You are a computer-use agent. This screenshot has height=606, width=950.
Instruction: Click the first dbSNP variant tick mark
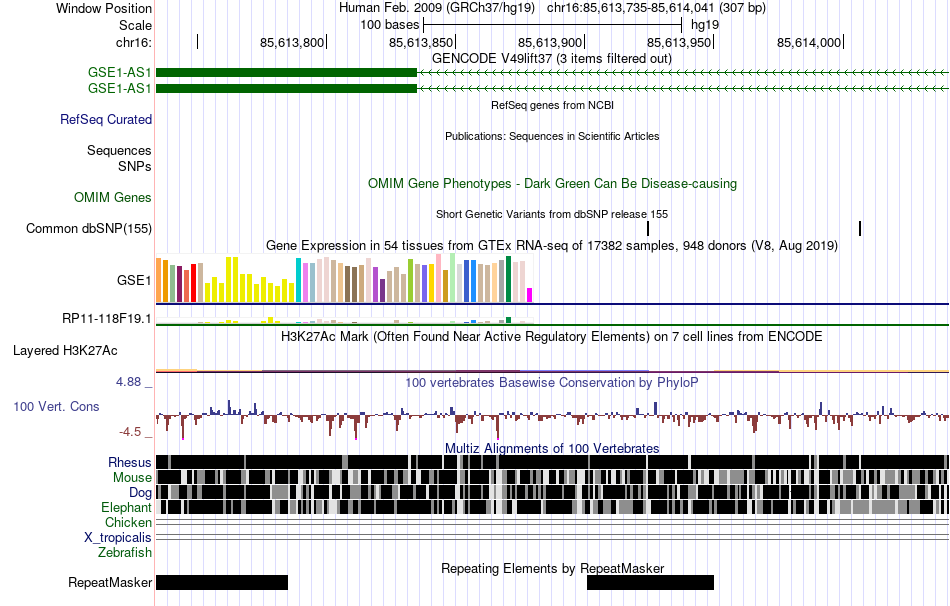click(x=648, y=228)
